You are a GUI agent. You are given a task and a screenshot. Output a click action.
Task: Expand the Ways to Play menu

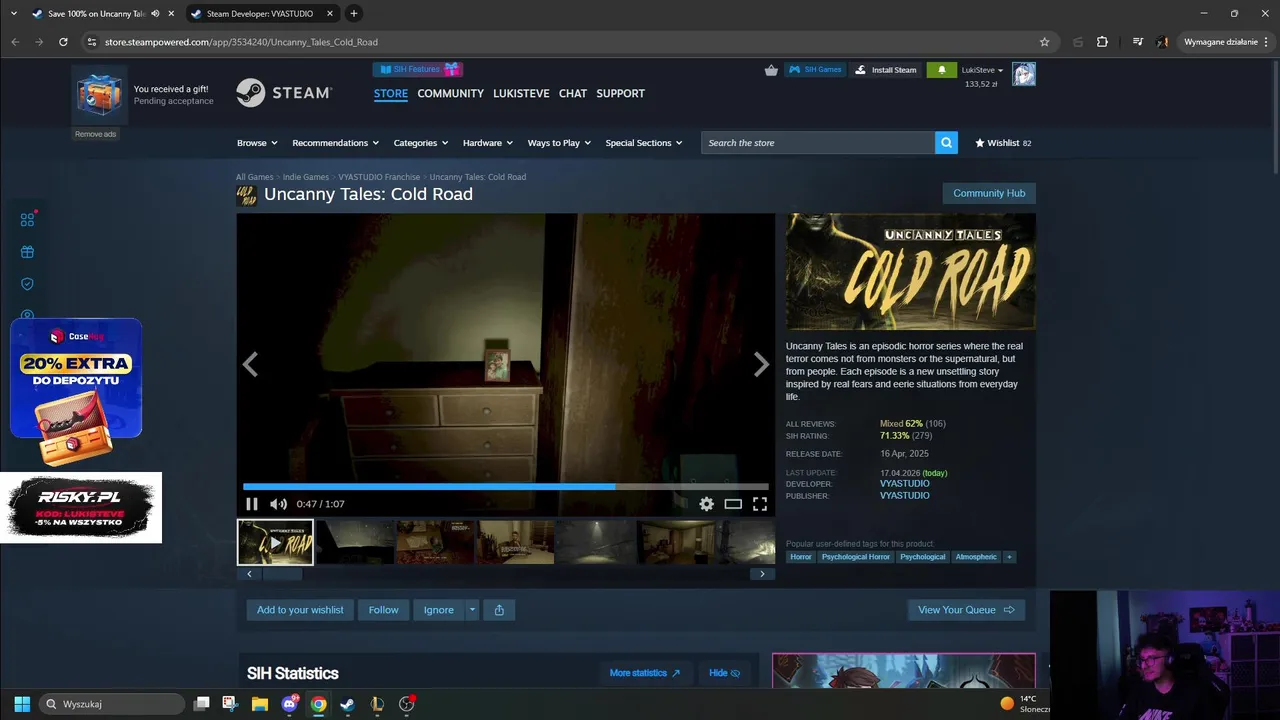pyautogui.click(x=559, y=143)
